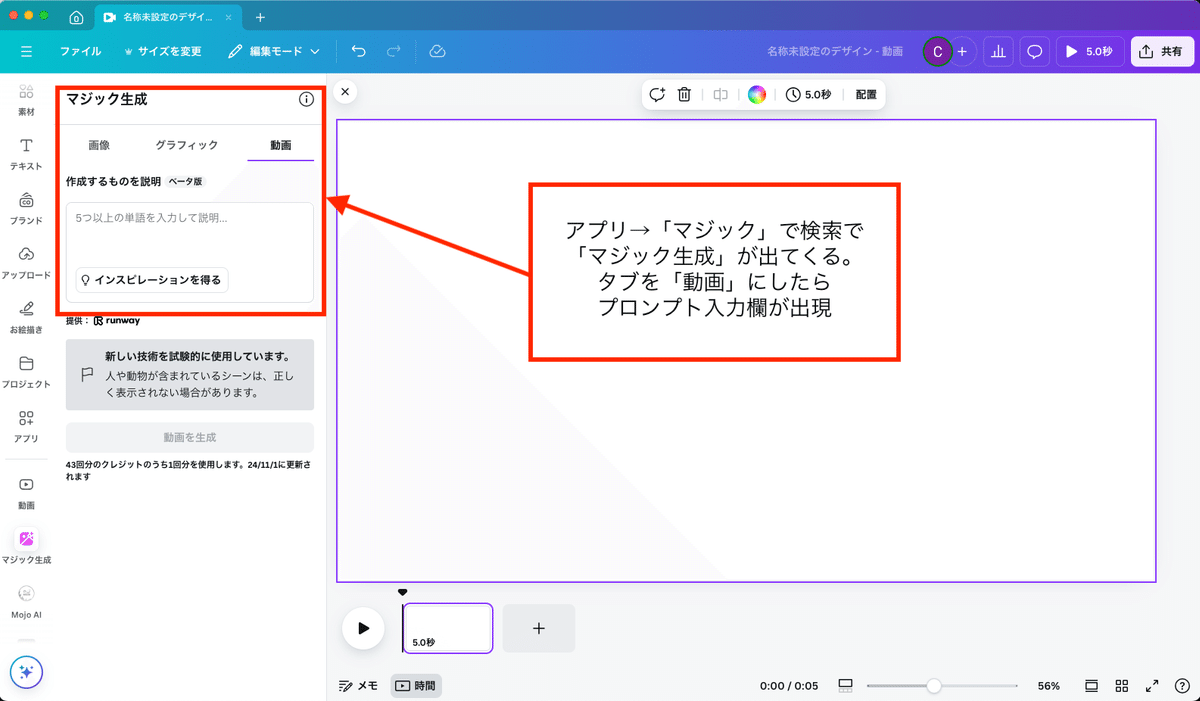Open the hamburger main menu
This screenshot has height=701, width=1200.
26,51
